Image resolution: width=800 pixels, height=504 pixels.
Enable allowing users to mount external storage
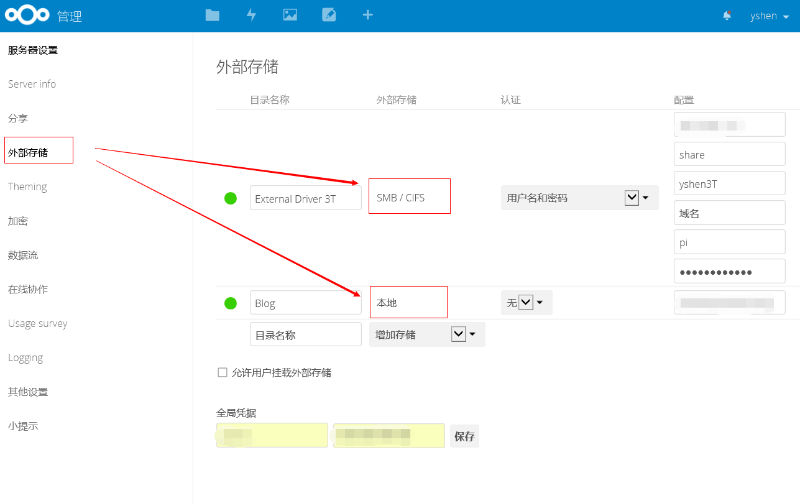[223, 372]
